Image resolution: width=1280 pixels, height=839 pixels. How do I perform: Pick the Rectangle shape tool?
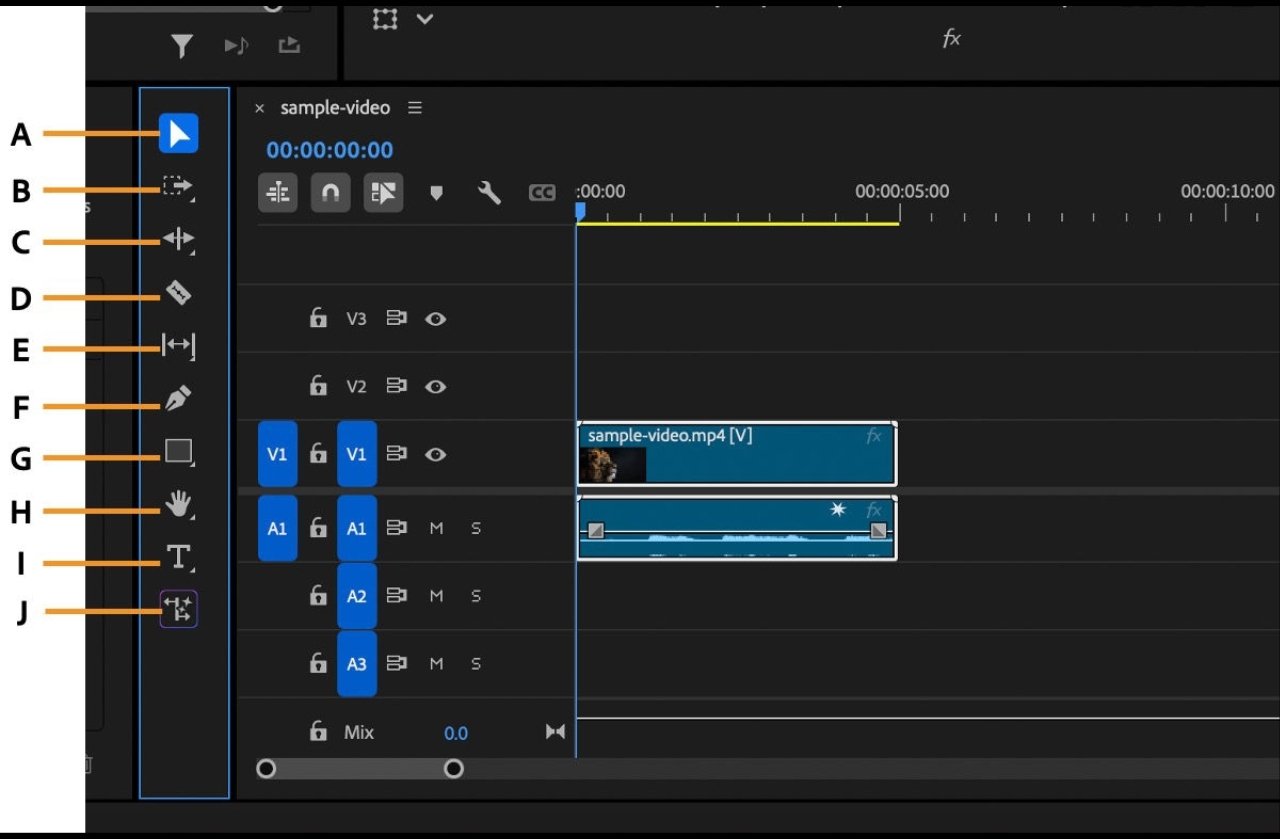[178, 452]
